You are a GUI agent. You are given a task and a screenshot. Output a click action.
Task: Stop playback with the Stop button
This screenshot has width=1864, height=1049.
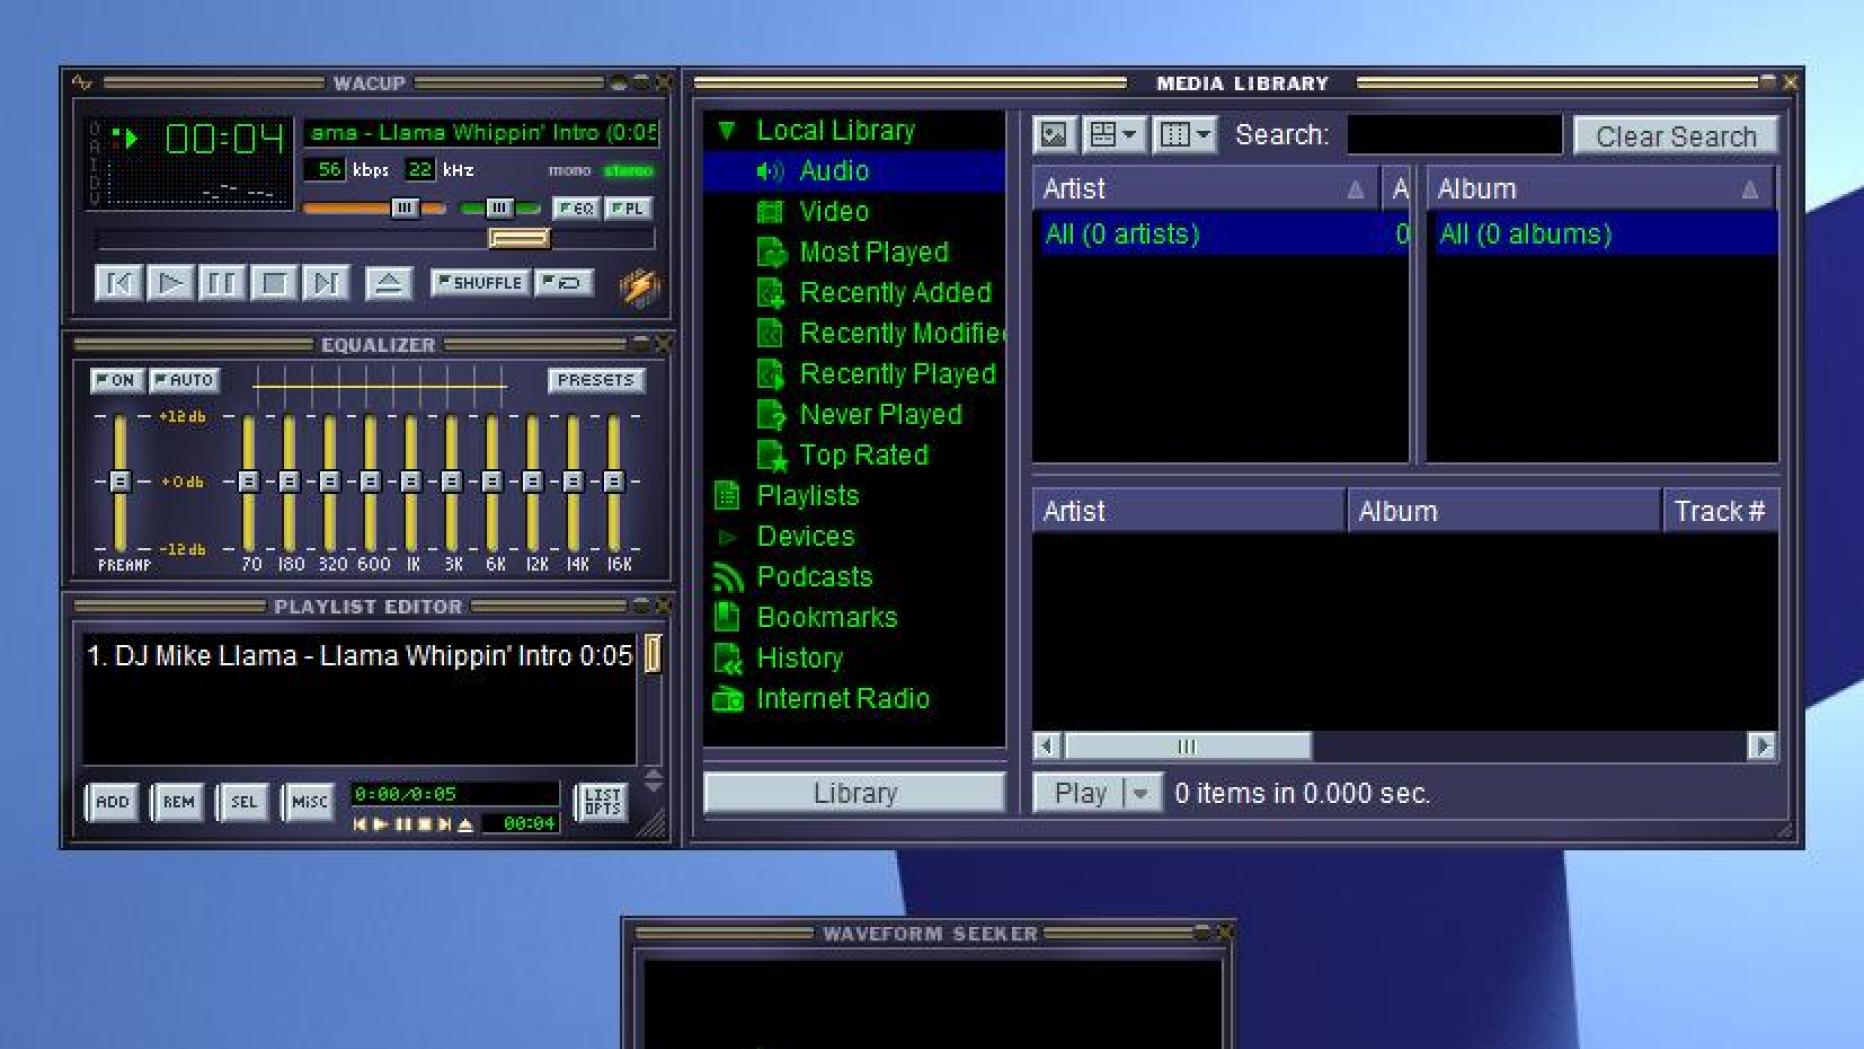tap(274, 283)
